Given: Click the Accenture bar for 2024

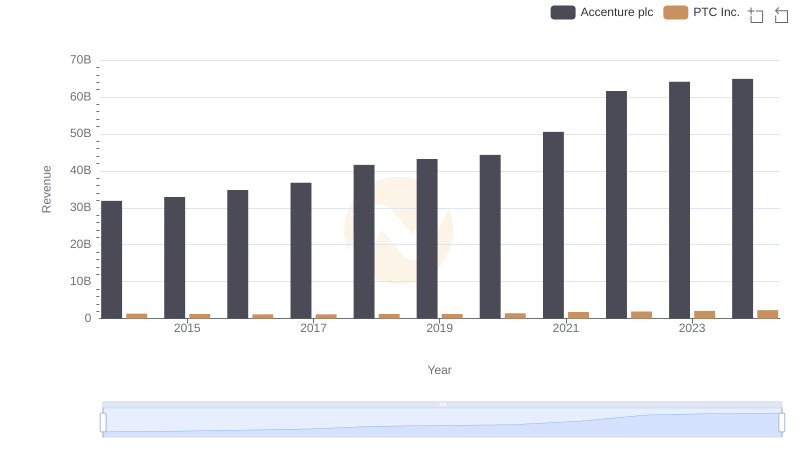Looking at the screenshot, I should pos(742,199).
